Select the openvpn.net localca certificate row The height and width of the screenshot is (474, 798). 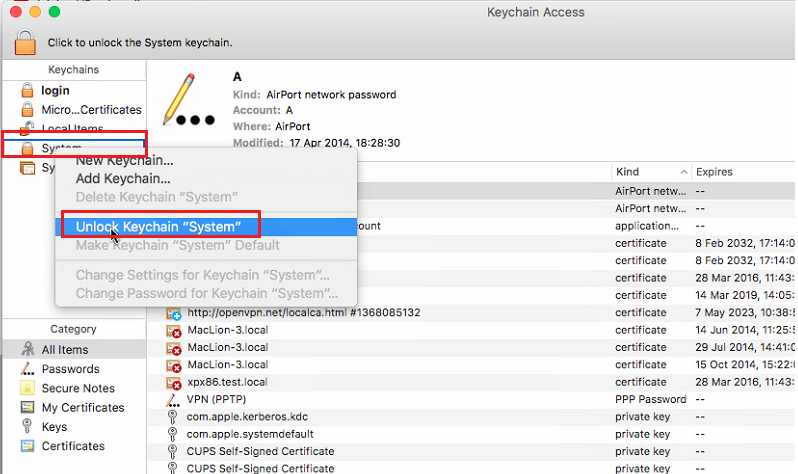click(x=471, y=313)
